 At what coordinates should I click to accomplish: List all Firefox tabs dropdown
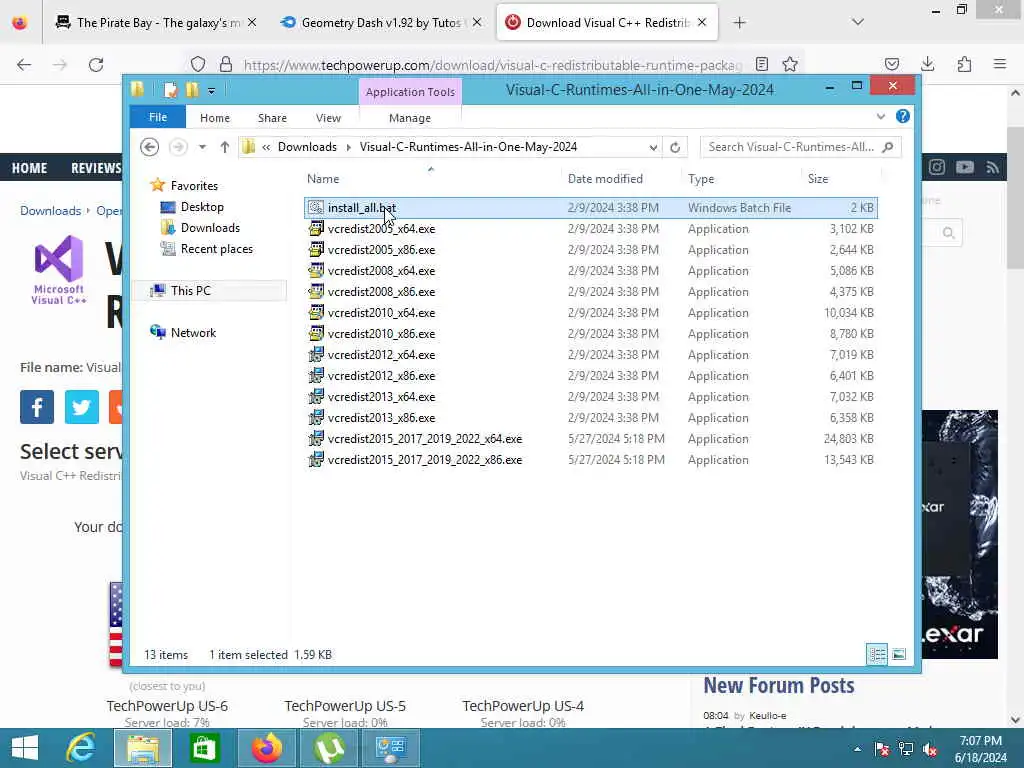pos(858,22)
